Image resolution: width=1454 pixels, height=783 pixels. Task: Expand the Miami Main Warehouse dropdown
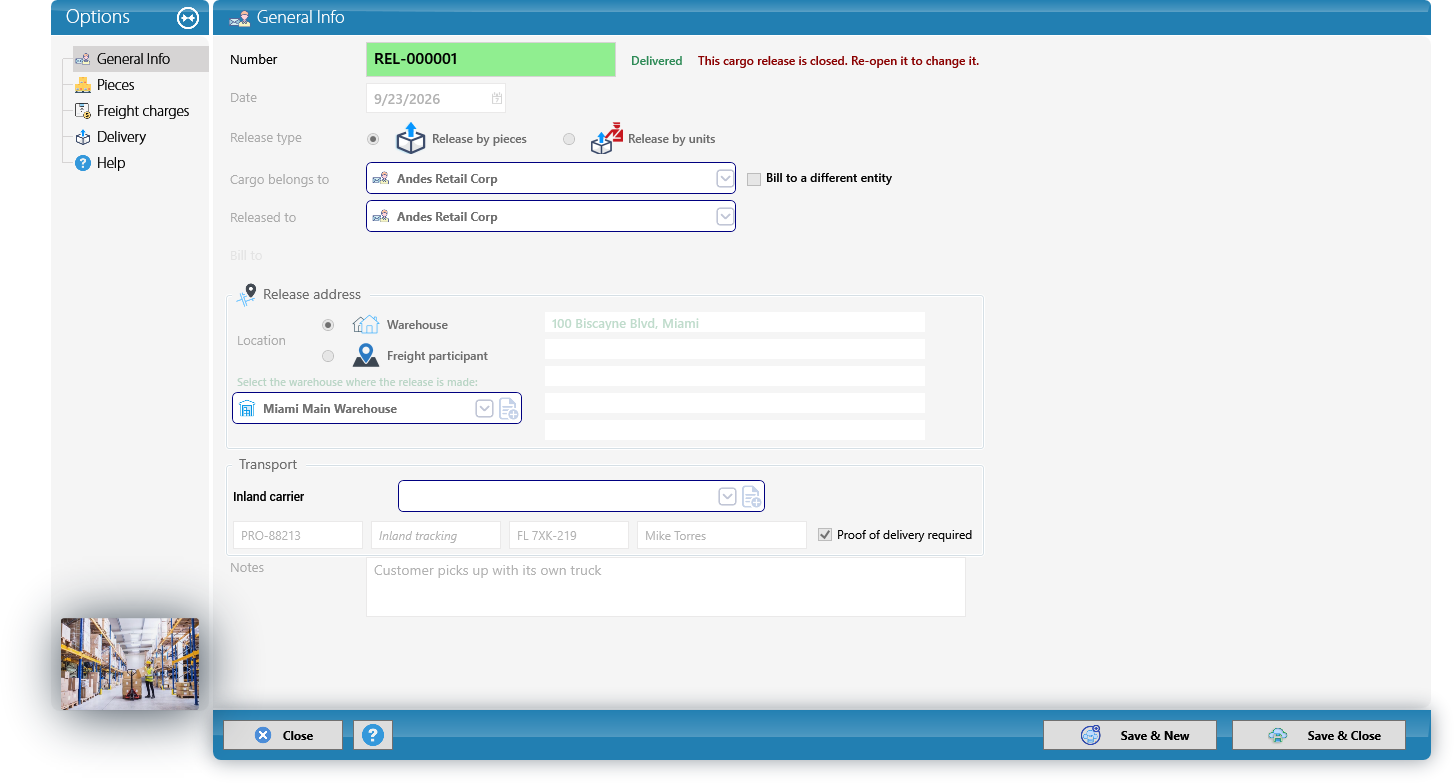pyautogui.click(x=484, y=409)
